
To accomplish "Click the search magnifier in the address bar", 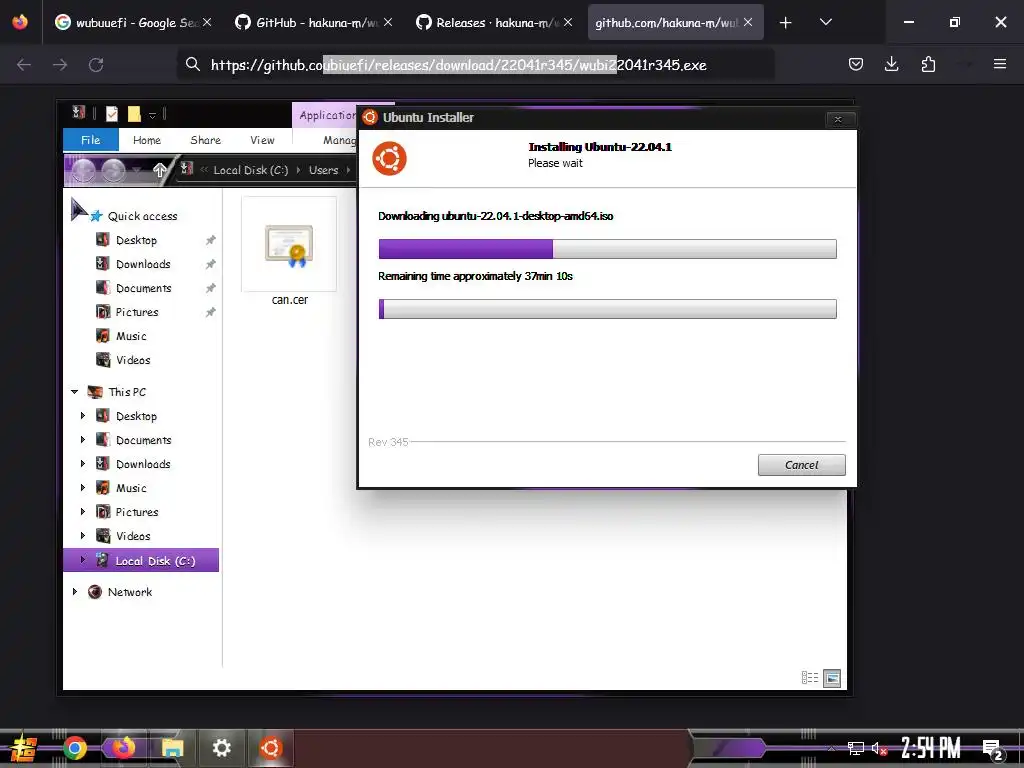I will click(193, 64).
